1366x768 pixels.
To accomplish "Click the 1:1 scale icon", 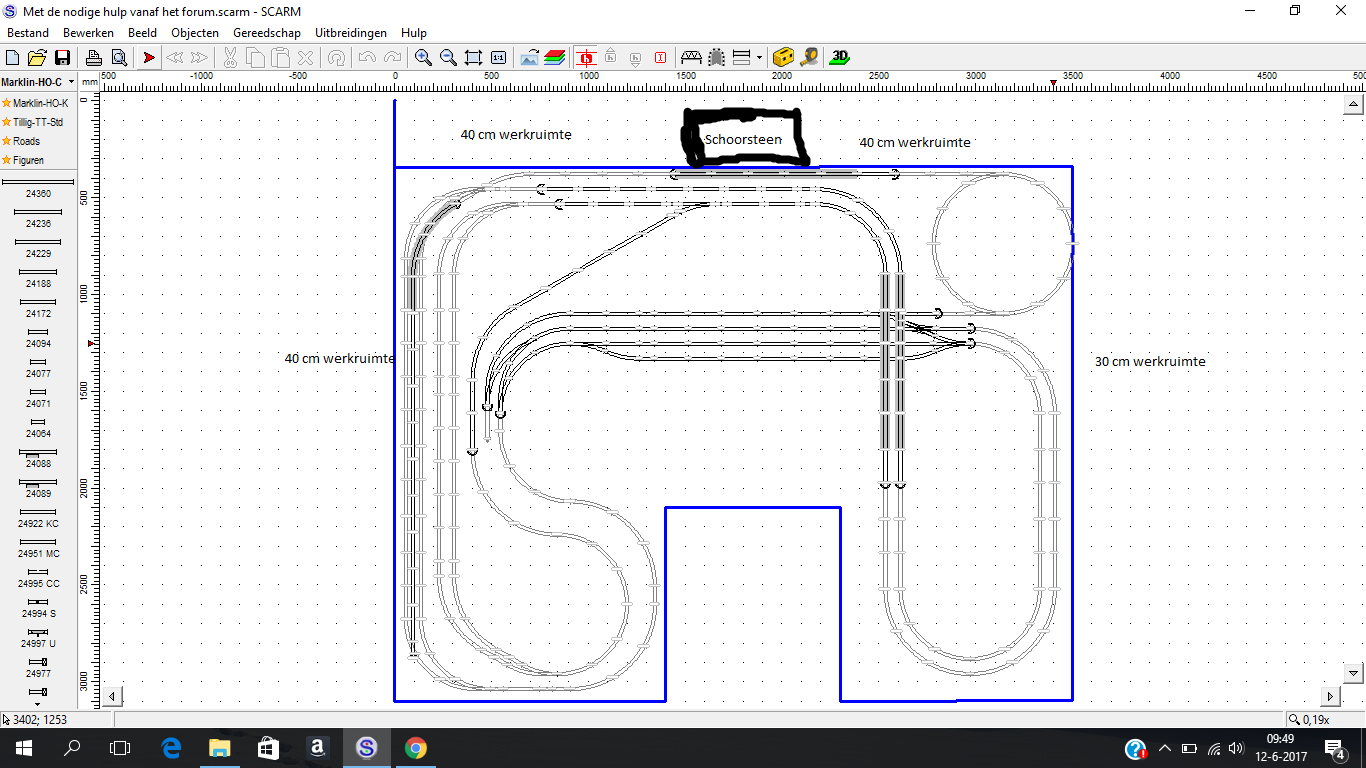I will click(498, 58).
